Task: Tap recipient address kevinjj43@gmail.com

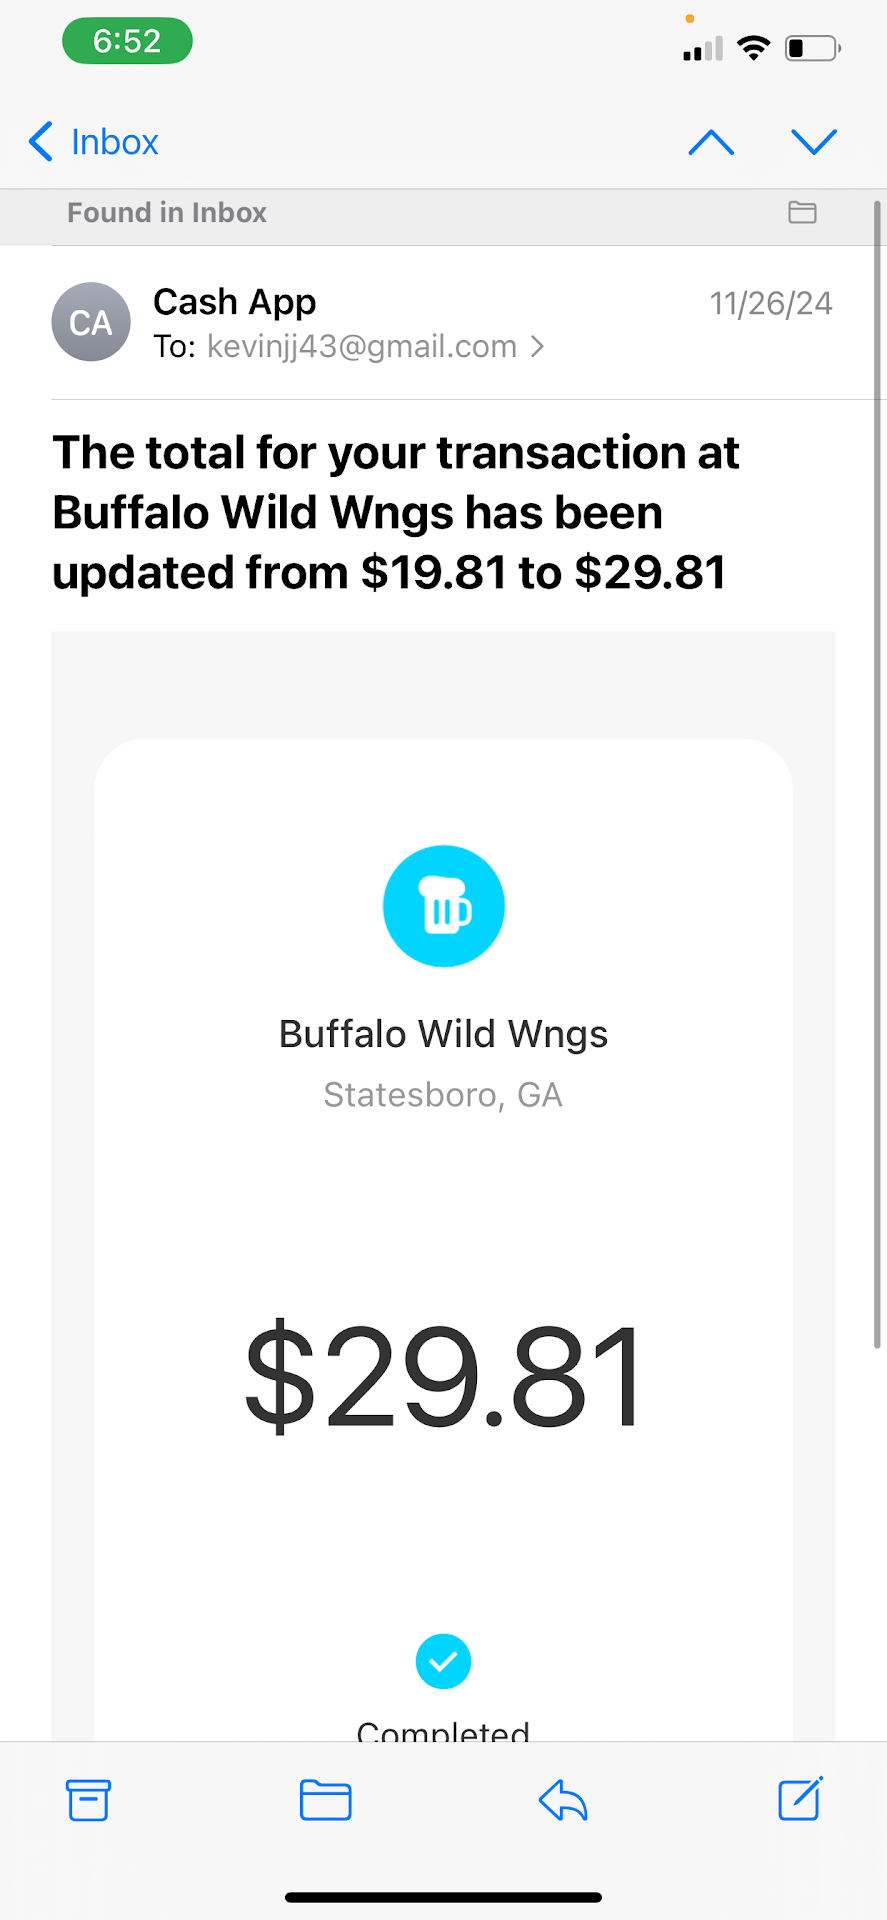Action: click(361, 347)
